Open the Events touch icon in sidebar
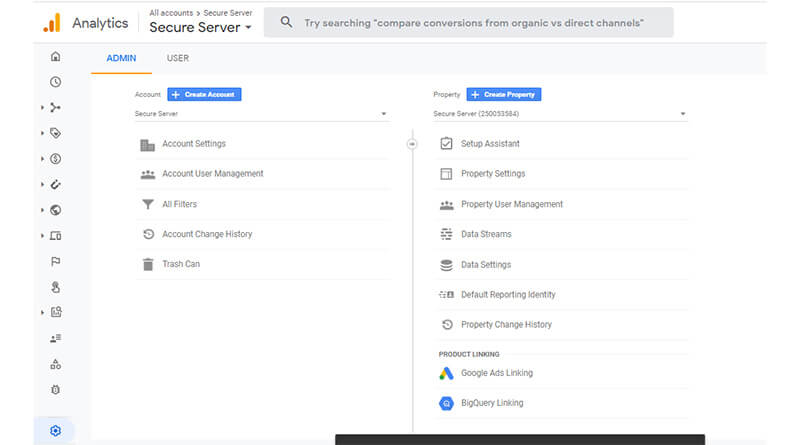Viewport: 800px width, 445px height. tap(56, 287)
